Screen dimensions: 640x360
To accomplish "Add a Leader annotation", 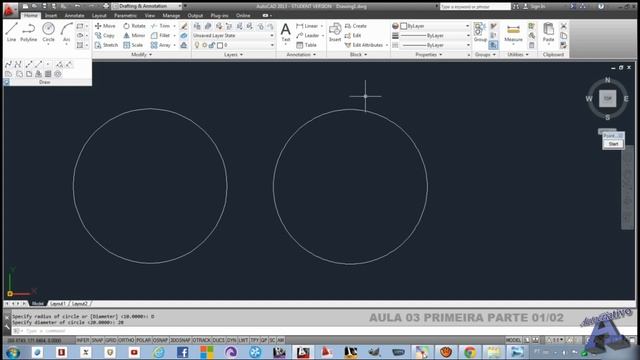I will [x=308, y=36].
